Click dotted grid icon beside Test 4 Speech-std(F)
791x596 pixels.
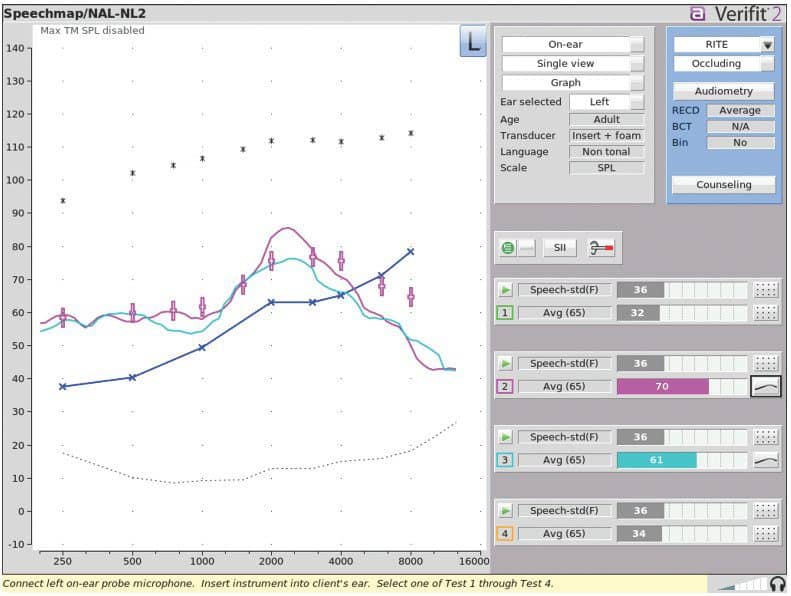[x=766, y=511]
